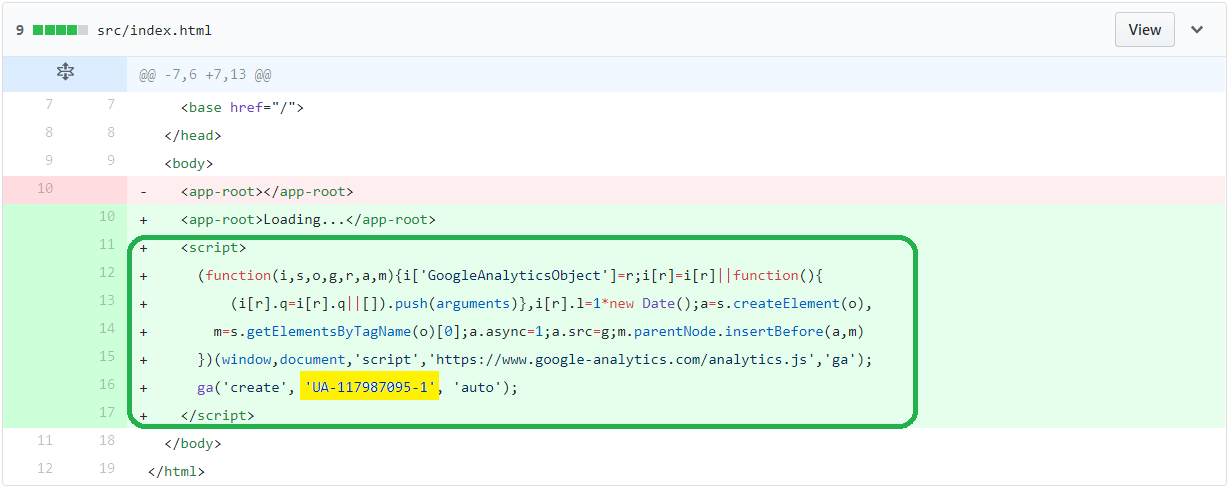Click the added app-root Loading... line
Image resolution: width=1228 pixels, height=489 pixels.
pos(308,219)
